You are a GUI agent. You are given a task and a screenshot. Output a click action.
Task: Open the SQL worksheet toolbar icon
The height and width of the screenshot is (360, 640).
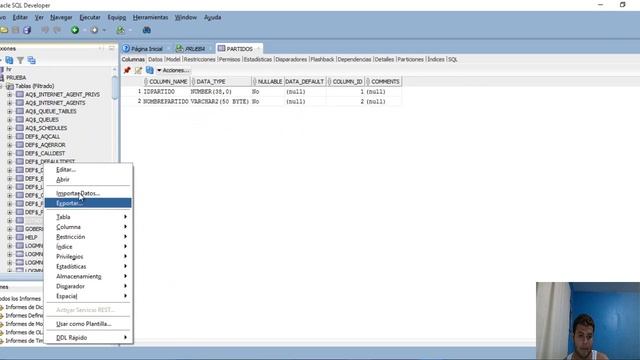point(120,30)
